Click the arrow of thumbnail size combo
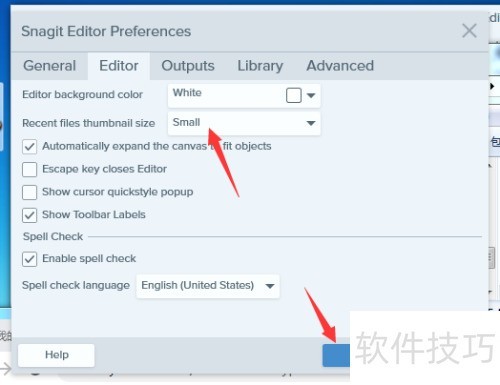 (311, 123)
